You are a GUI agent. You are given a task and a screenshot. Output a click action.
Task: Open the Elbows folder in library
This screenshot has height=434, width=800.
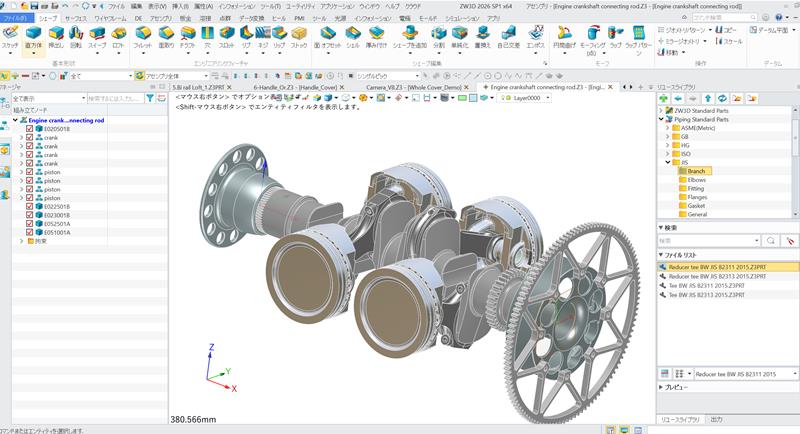click(x=698, y=180)
